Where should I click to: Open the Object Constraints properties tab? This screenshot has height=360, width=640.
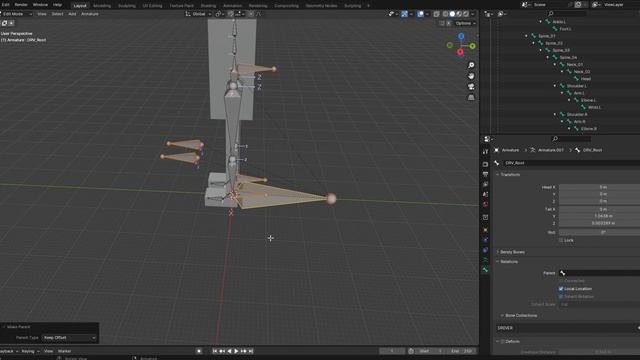[x=485, y=250]
